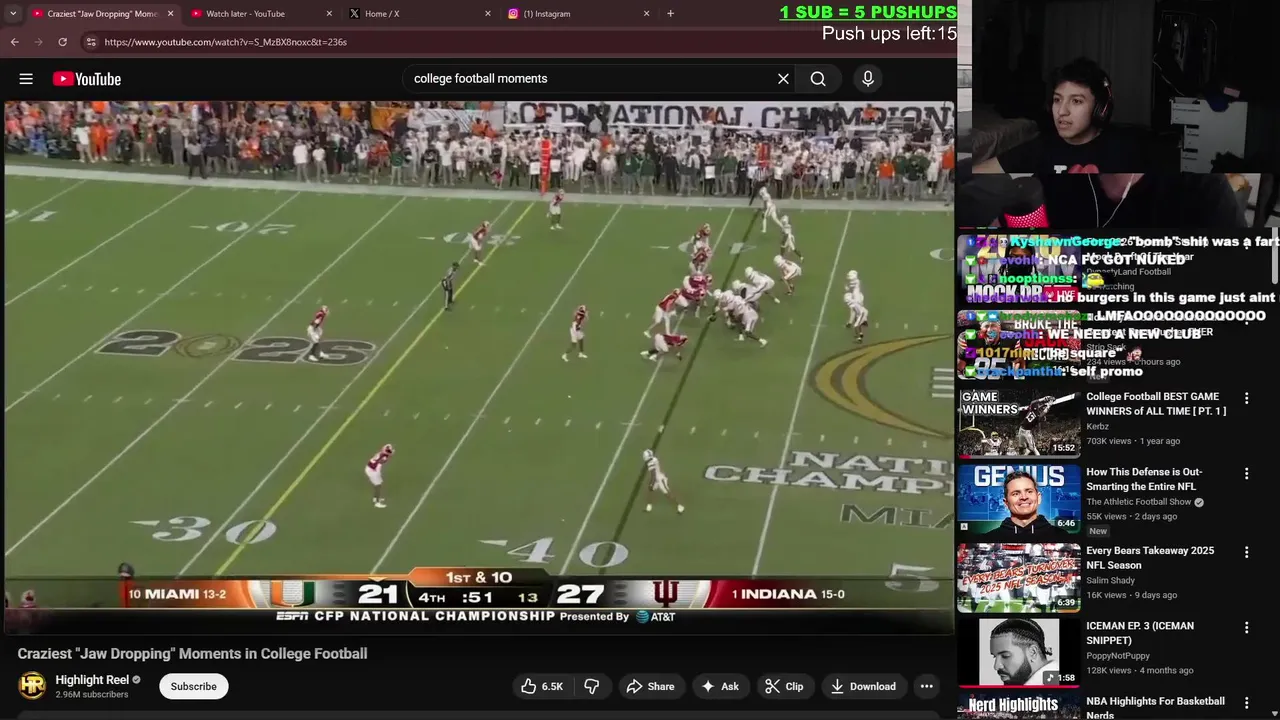This screenshot has height=720, width=1280.
Task: Go back with the browser back arrow
Action: 15,42
